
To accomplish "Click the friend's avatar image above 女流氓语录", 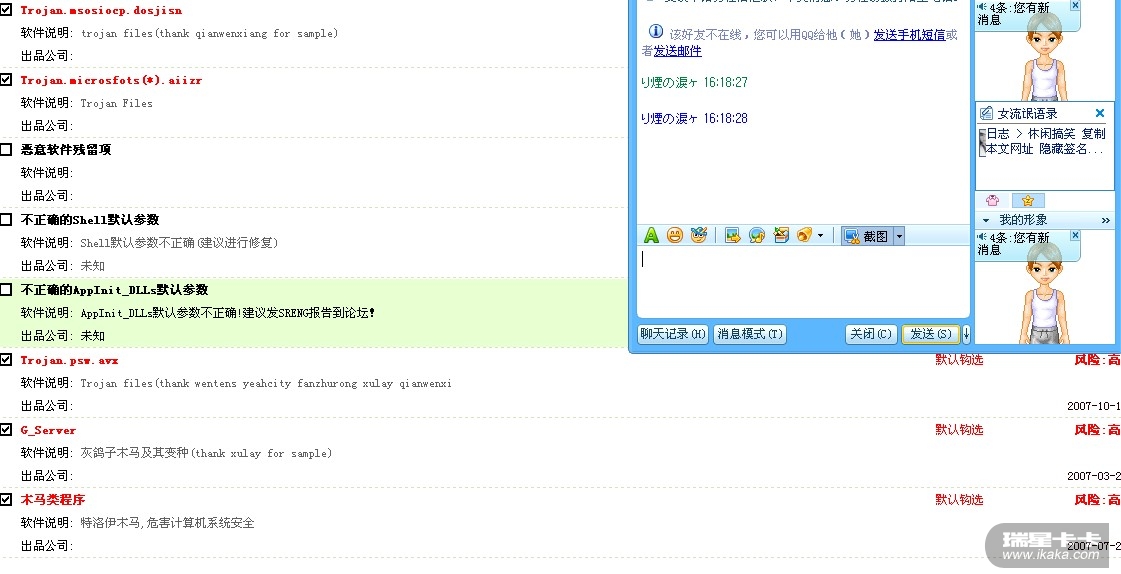I will pos(1045,57).
